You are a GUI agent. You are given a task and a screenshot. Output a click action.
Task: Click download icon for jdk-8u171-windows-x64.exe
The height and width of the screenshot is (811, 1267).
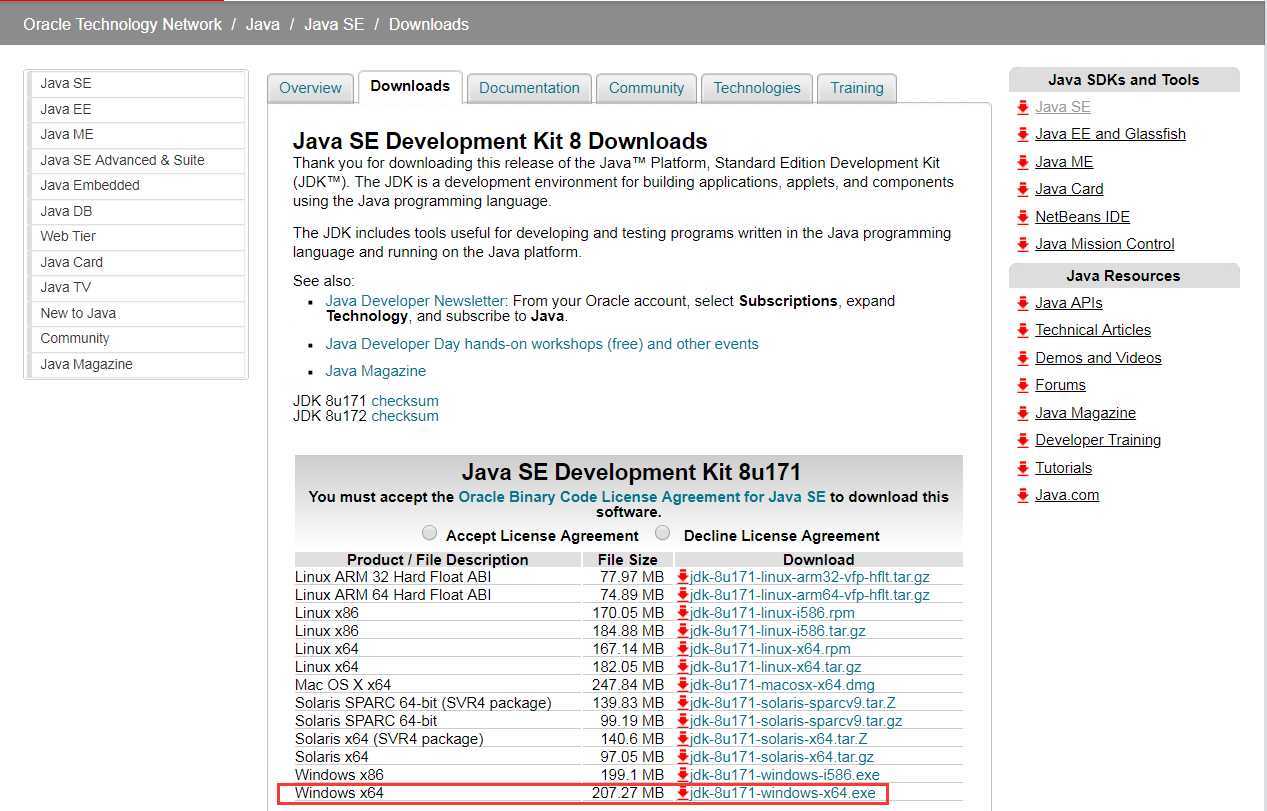click(x=683, y=793)
